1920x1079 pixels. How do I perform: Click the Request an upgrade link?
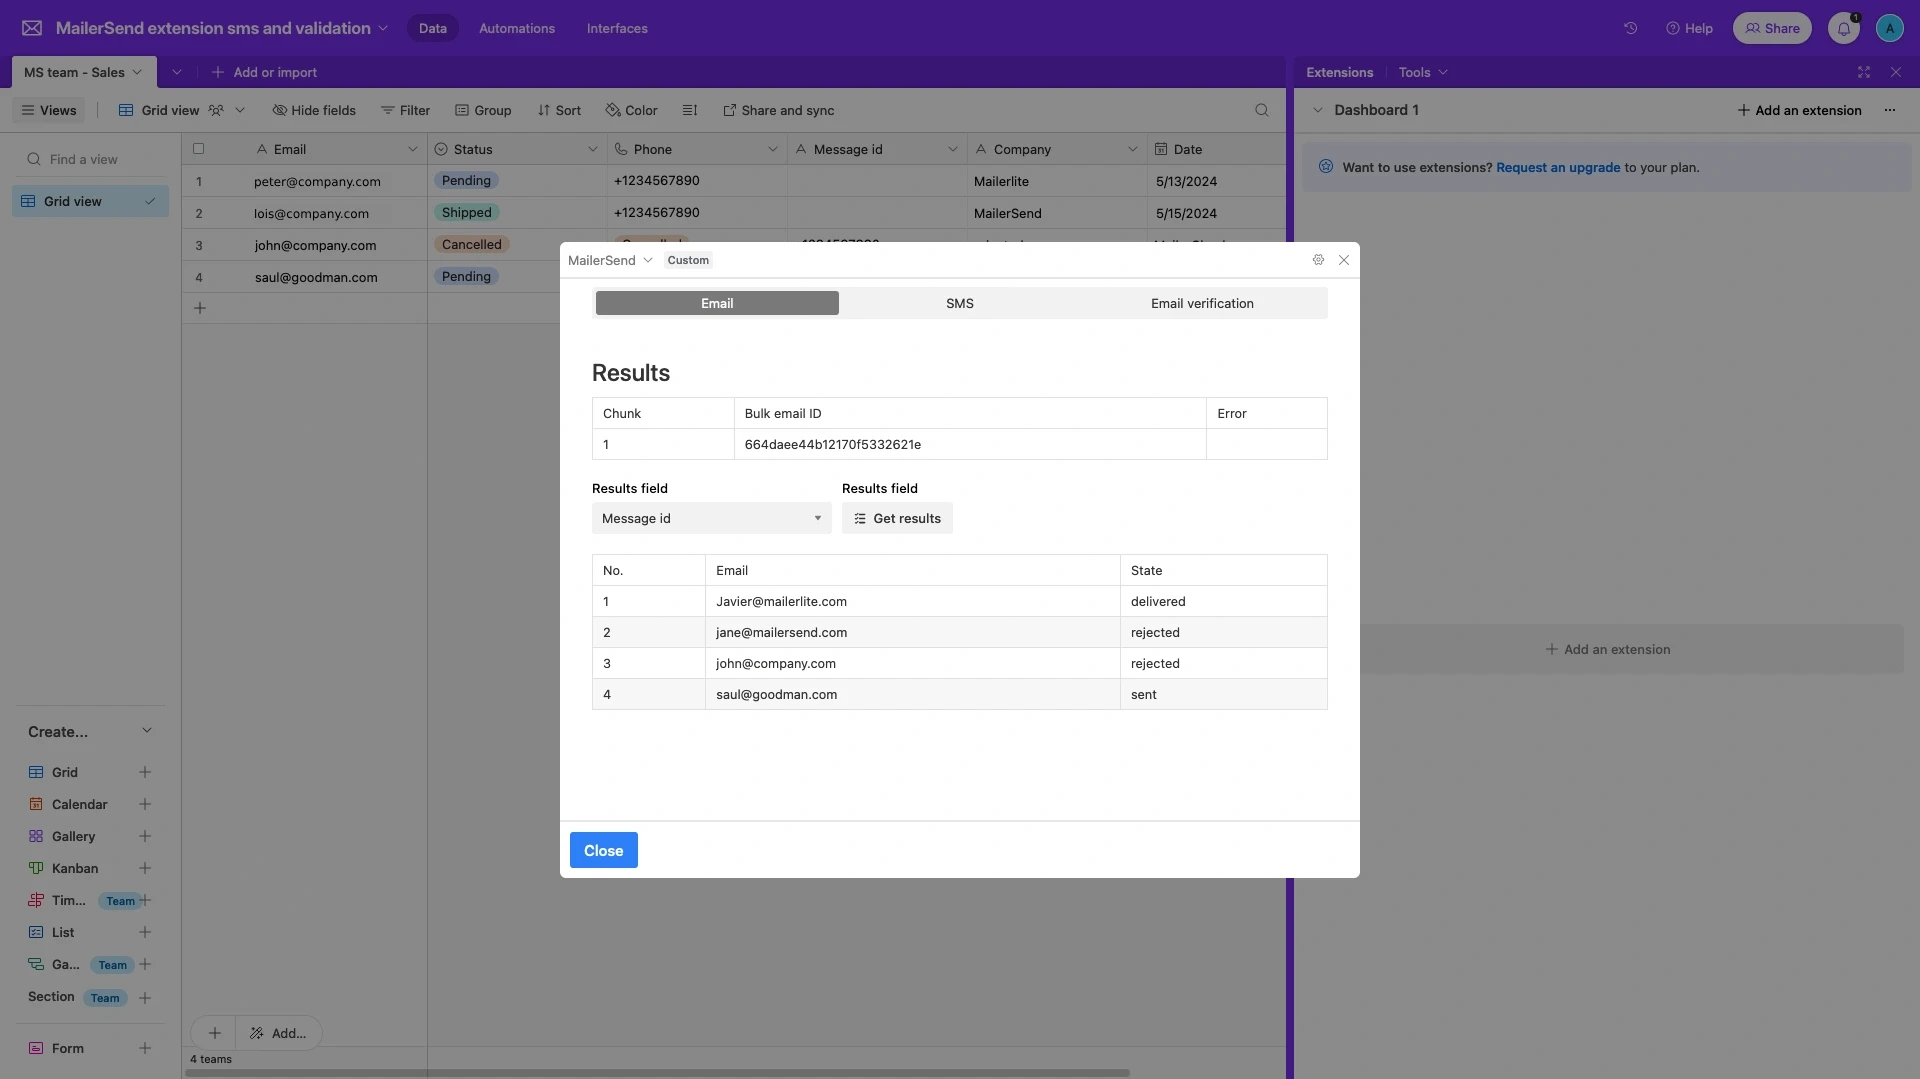pos(1557,167)
